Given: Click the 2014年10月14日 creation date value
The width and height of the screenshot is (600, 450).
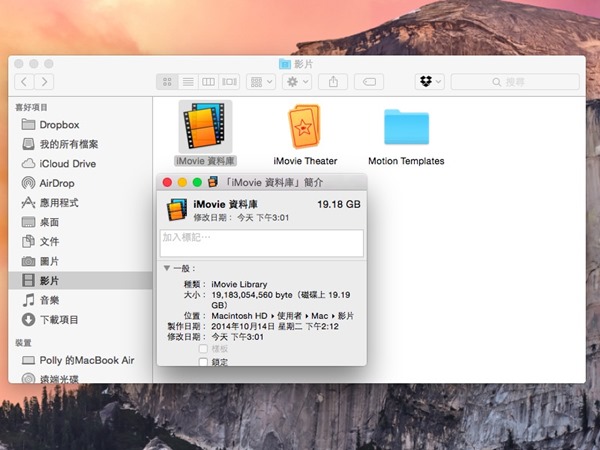Looking at the screenshot, I should tap(275, 326).
